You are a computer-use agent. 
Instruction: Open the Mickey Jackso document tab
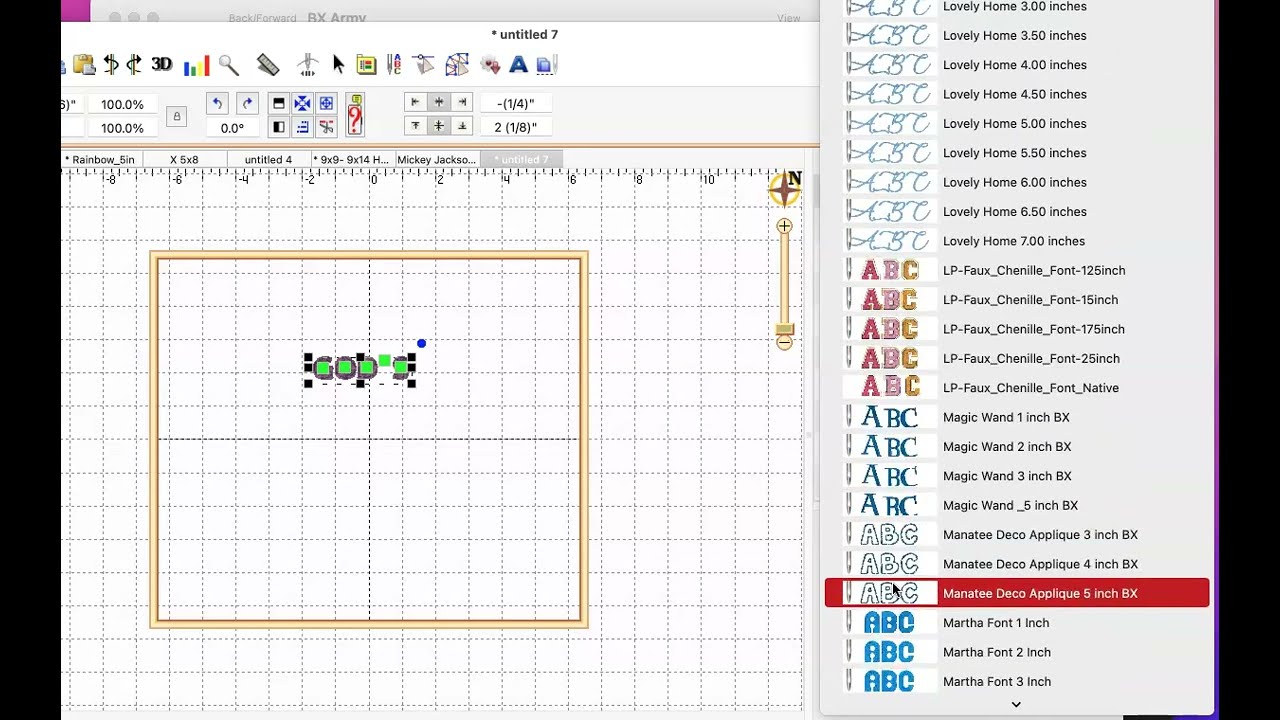pyautogui.click(x=437, y=159)
